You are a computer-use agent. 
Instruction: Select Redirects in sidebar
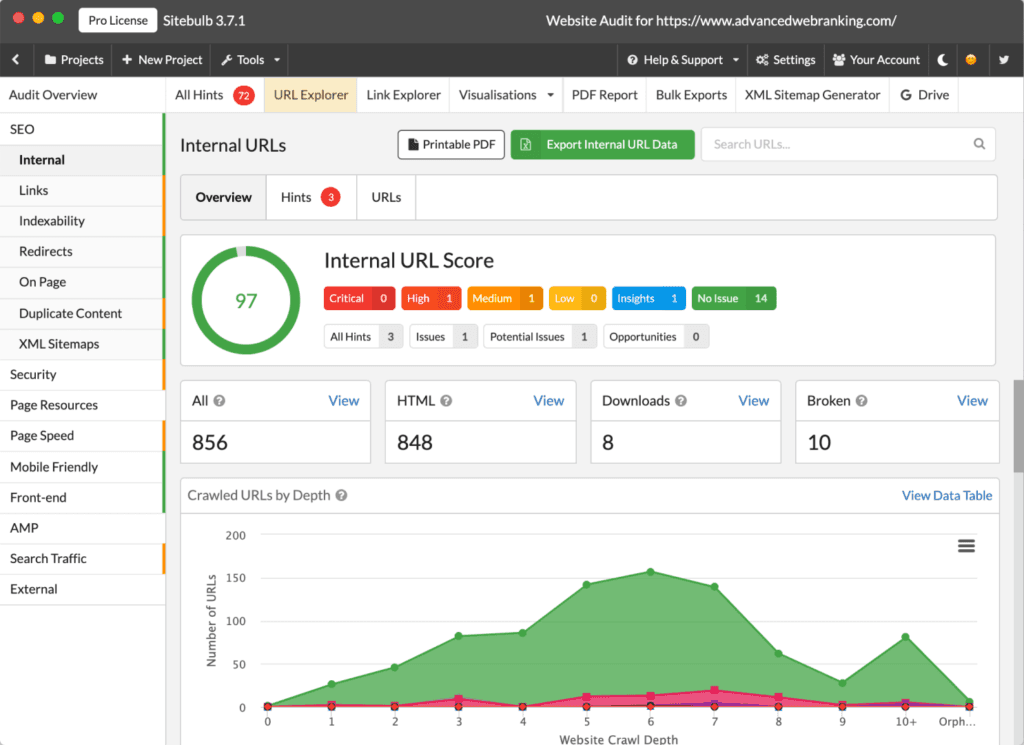tap(82, 252)
